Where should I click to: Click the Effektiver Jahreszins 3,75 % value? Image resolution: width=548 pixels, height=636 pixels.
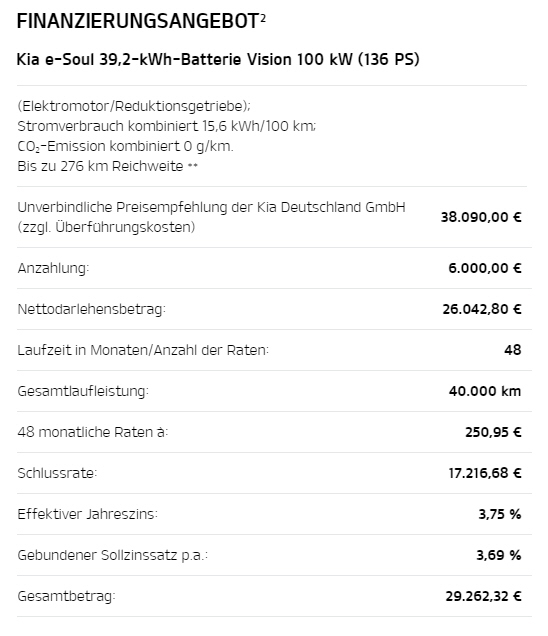point(500,514)
